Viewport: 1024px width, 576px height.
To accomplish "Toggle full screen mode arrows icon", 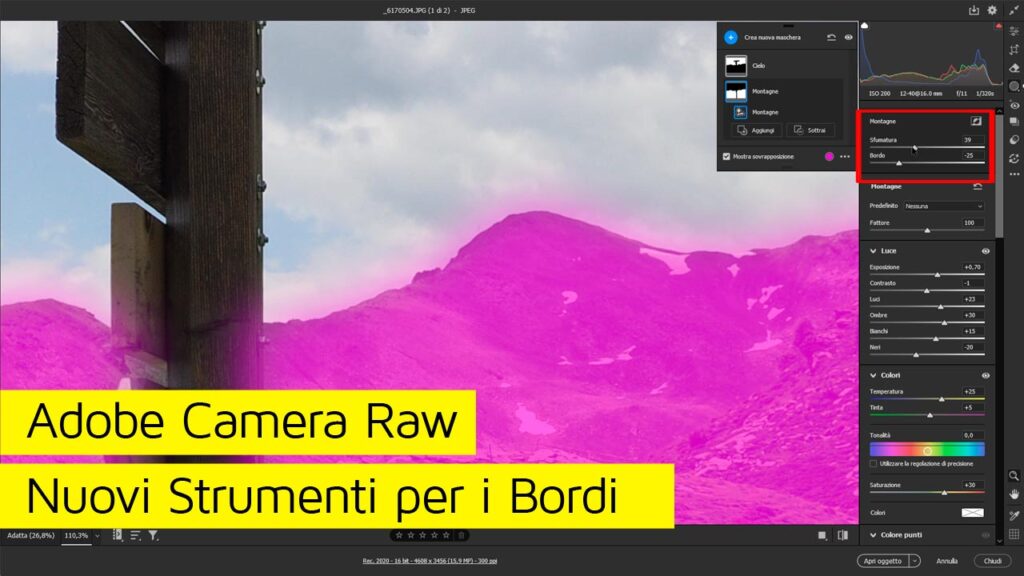I will [x=1014, y=10].
